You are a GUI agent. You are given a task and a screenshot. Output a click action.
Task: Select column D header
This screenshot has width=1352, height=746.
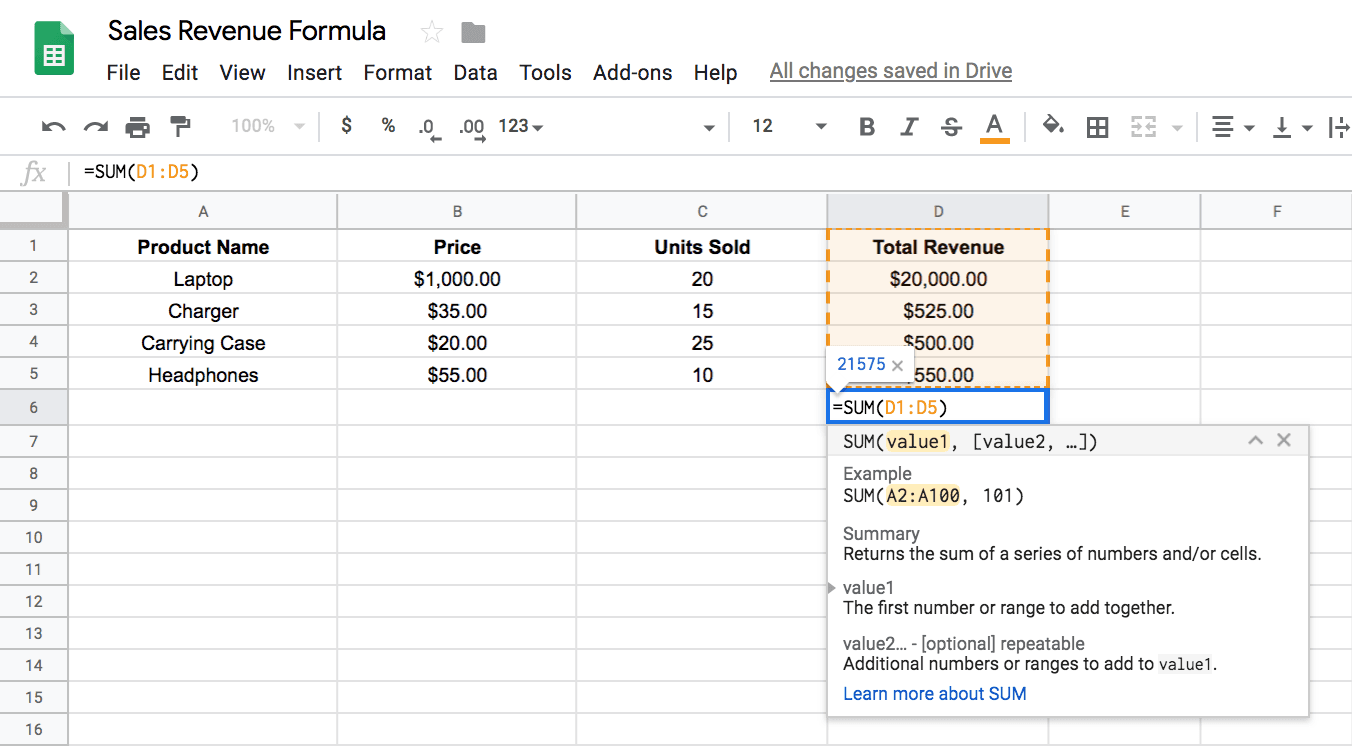(938, 211)
